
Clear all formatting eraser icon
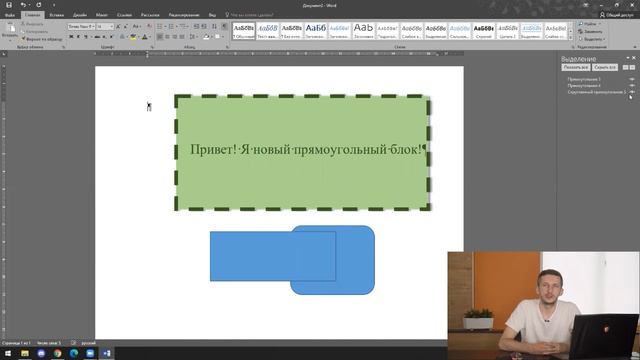point(149,27)
